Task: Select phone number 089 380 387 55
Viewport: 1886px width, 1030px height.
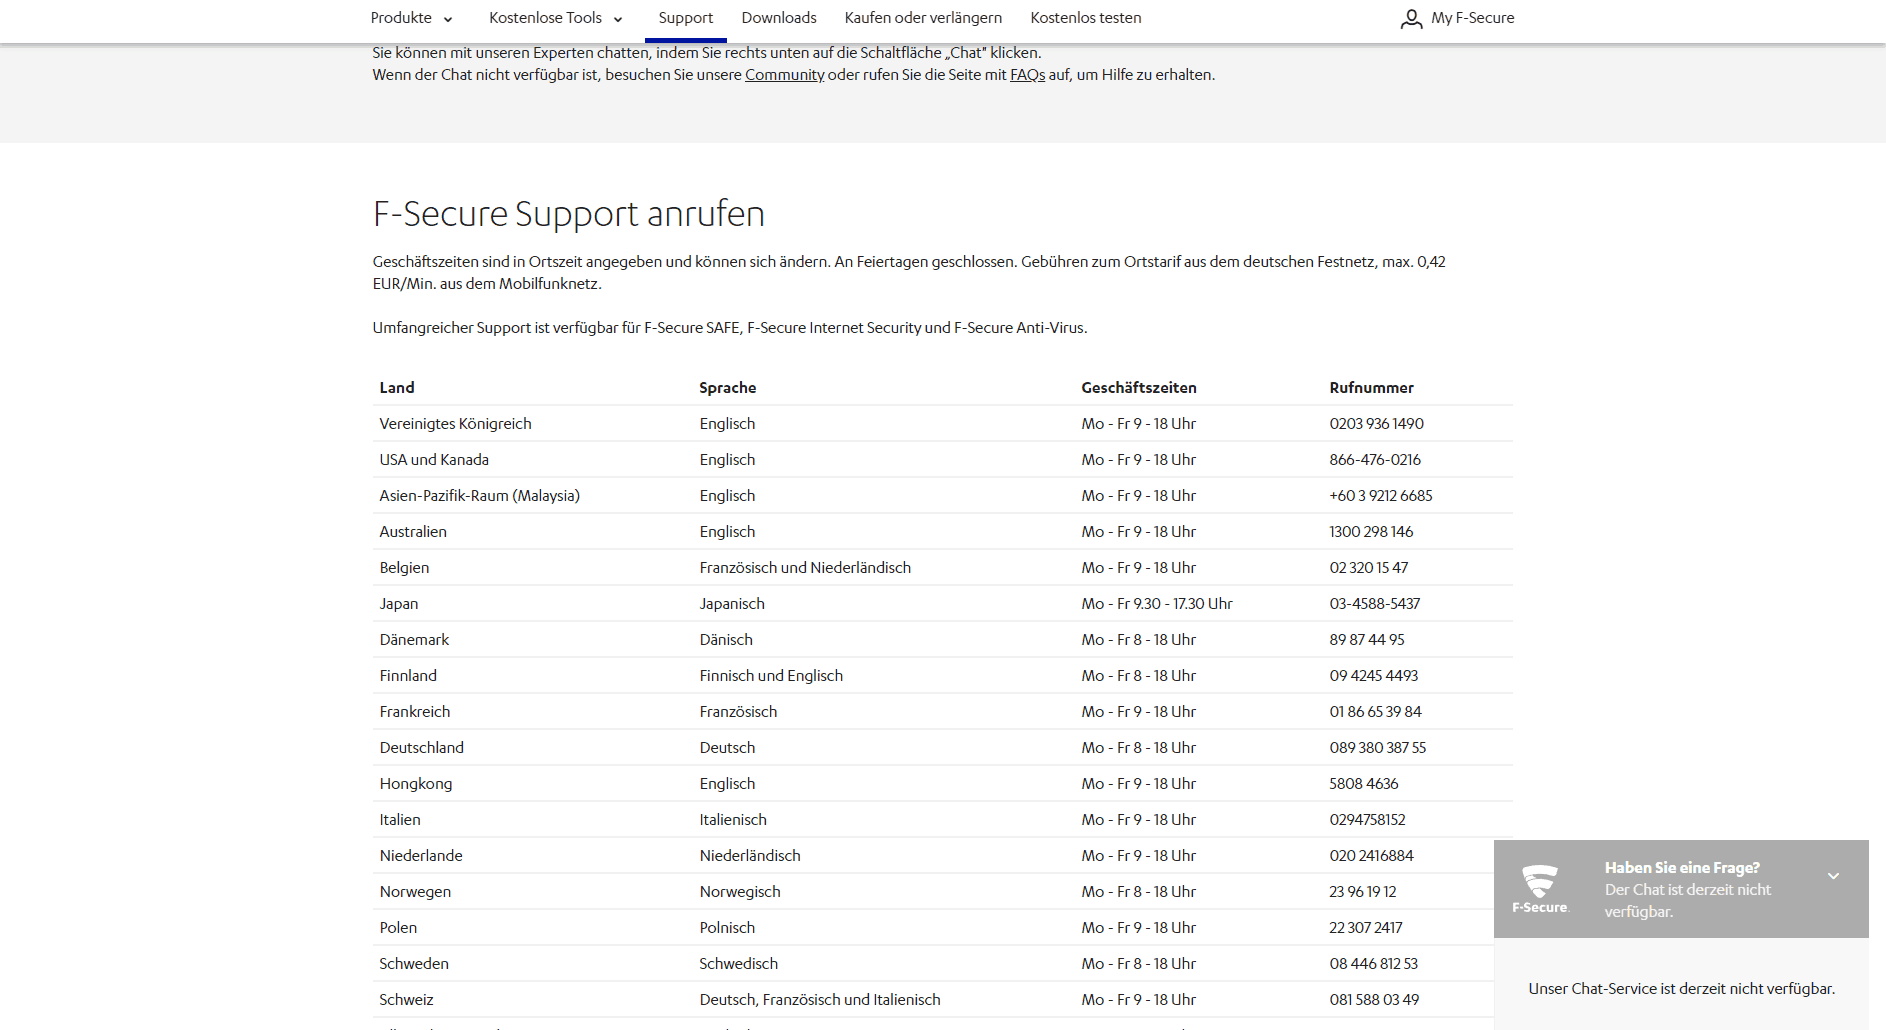Action: pos(1378,748)
